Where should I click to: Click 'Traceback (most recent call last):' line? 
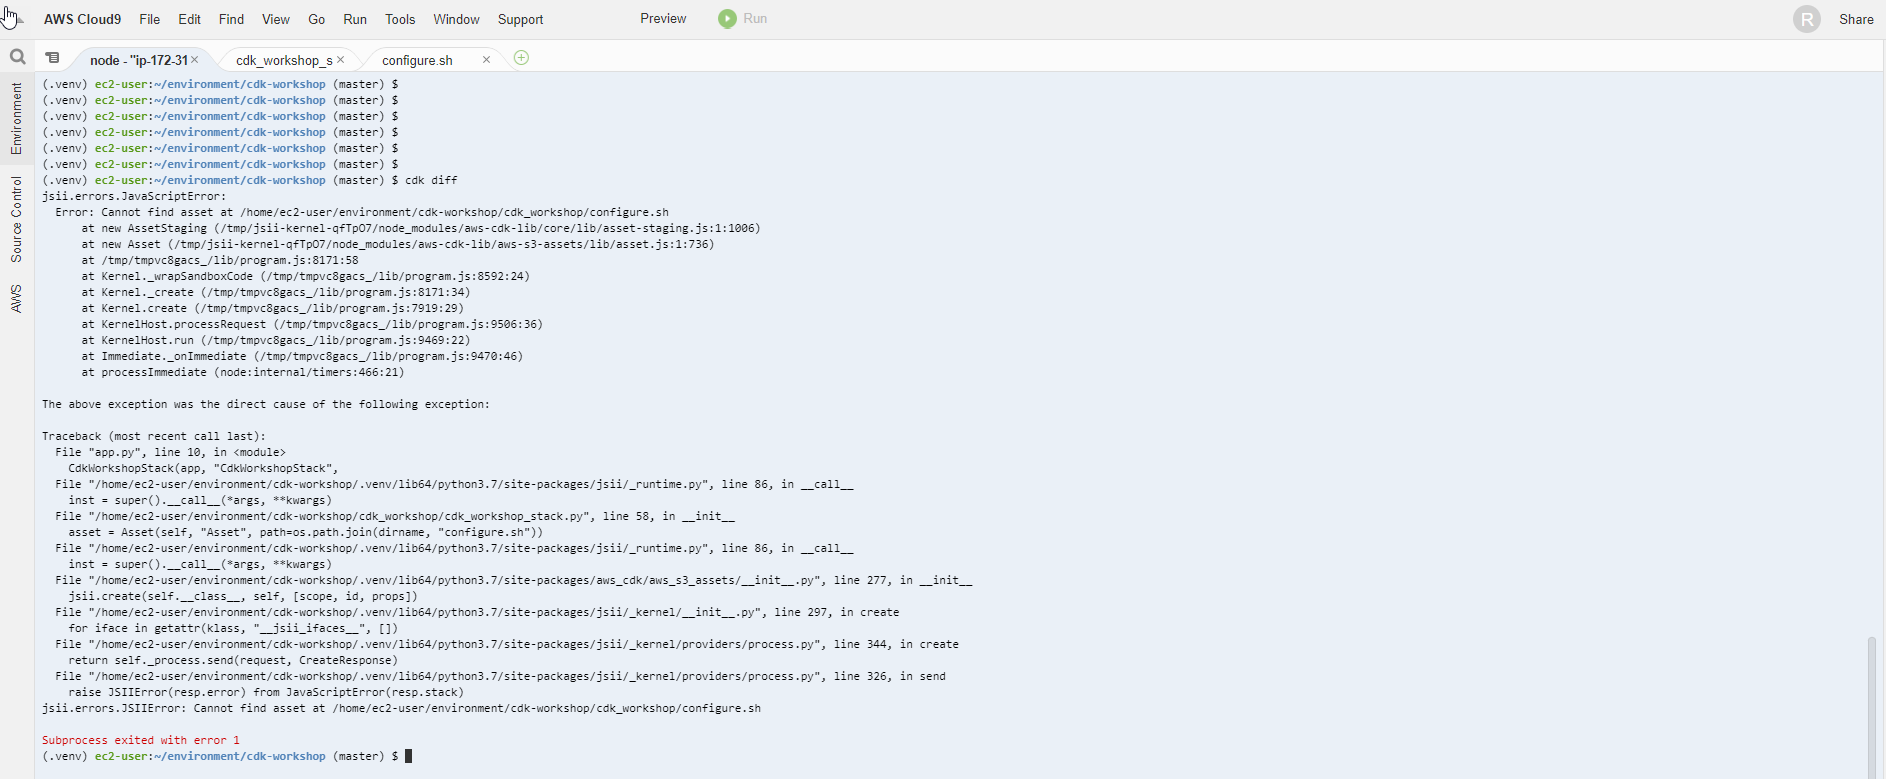[x=154, y=436]
